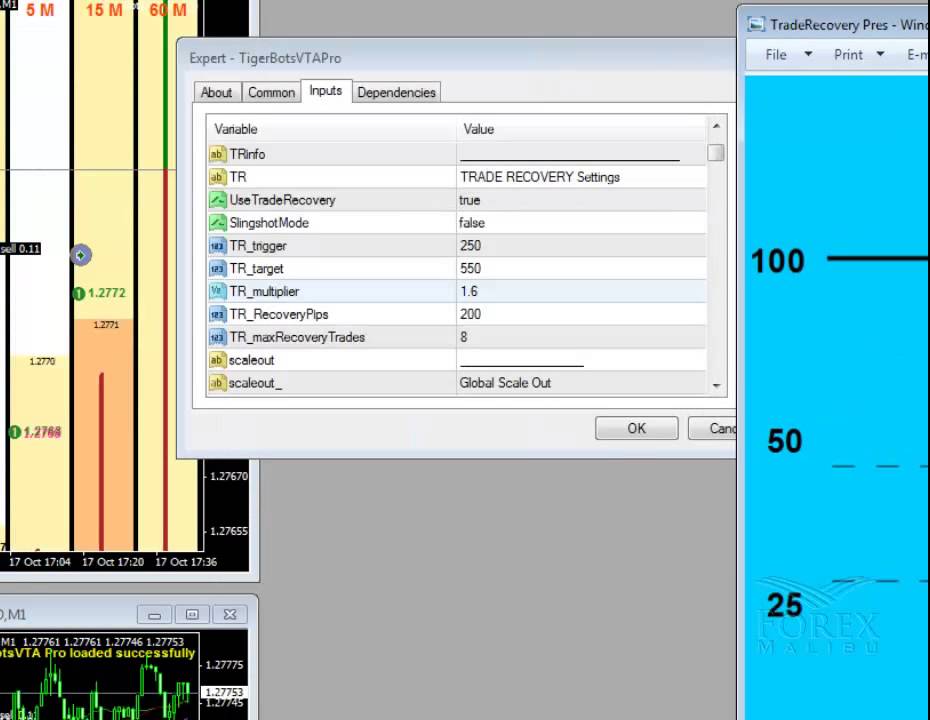Click the 15 M timeframe label
The height and width of the screenshot is (720, 930).
click(x=104, y=10)
